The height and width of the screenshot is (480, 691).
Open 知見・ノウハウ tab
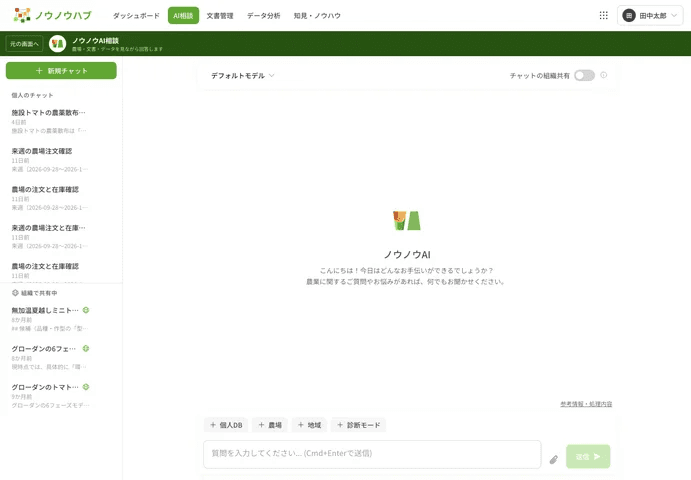pos(317,16)
